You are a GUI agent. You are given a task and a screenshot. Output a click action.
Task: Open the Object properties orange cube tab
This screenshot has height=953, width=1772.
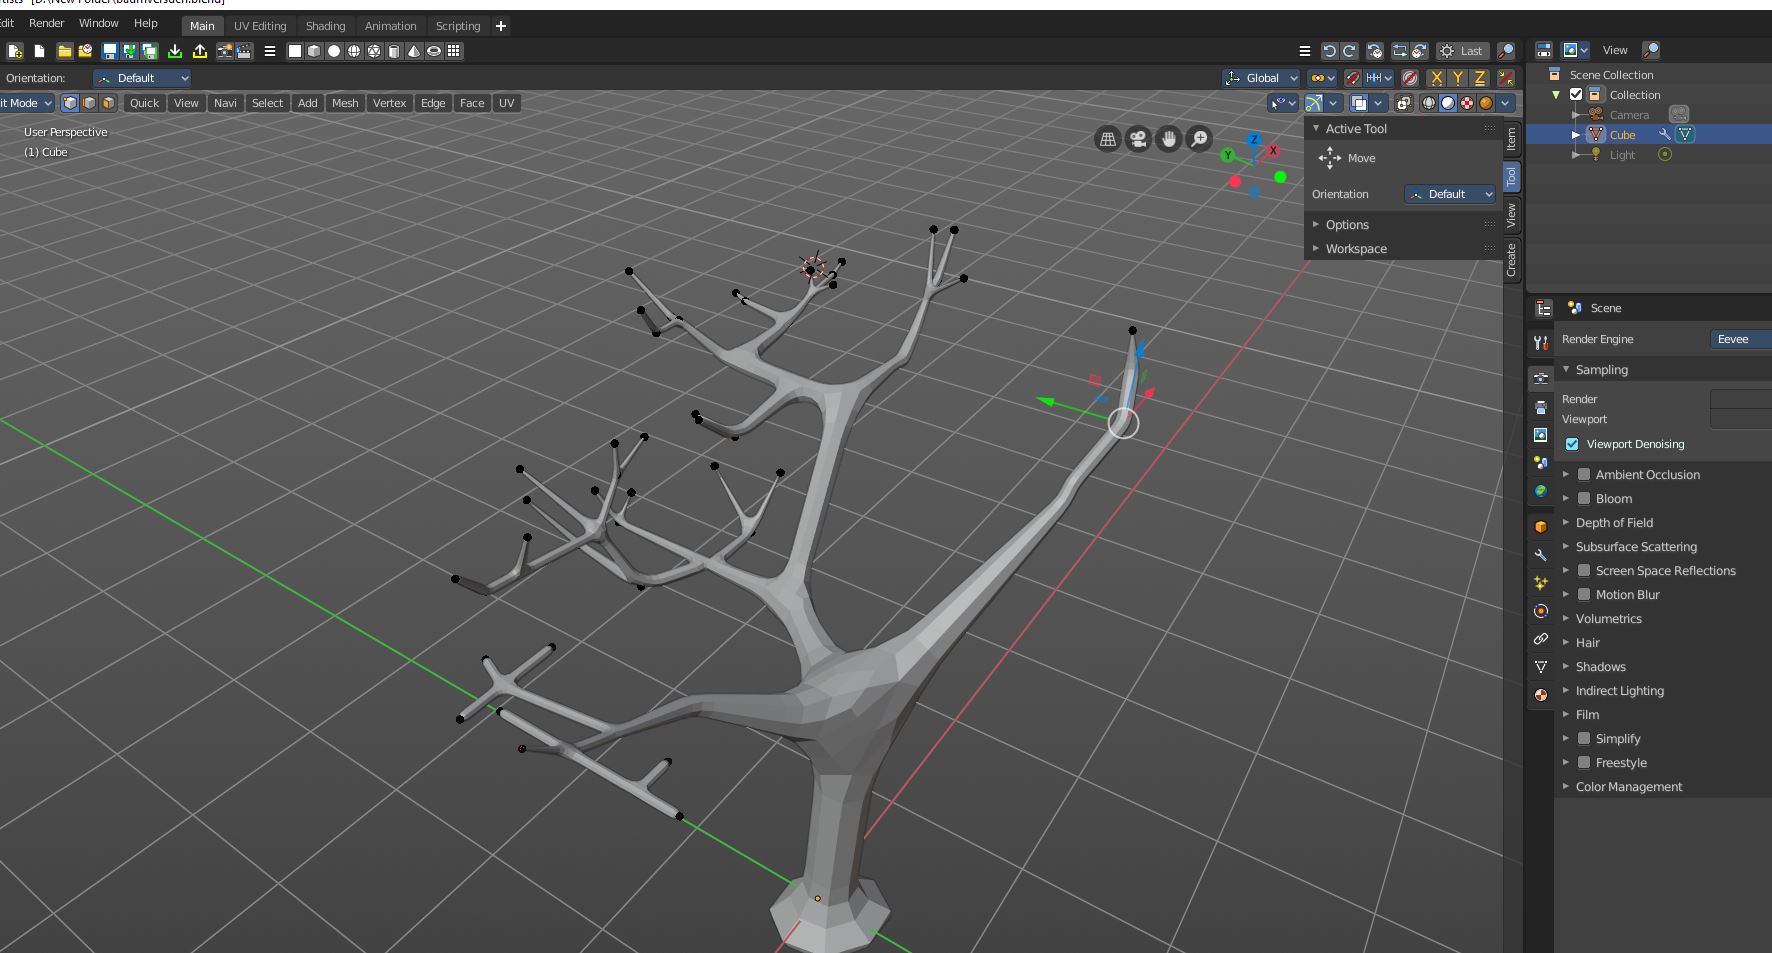1541,527
